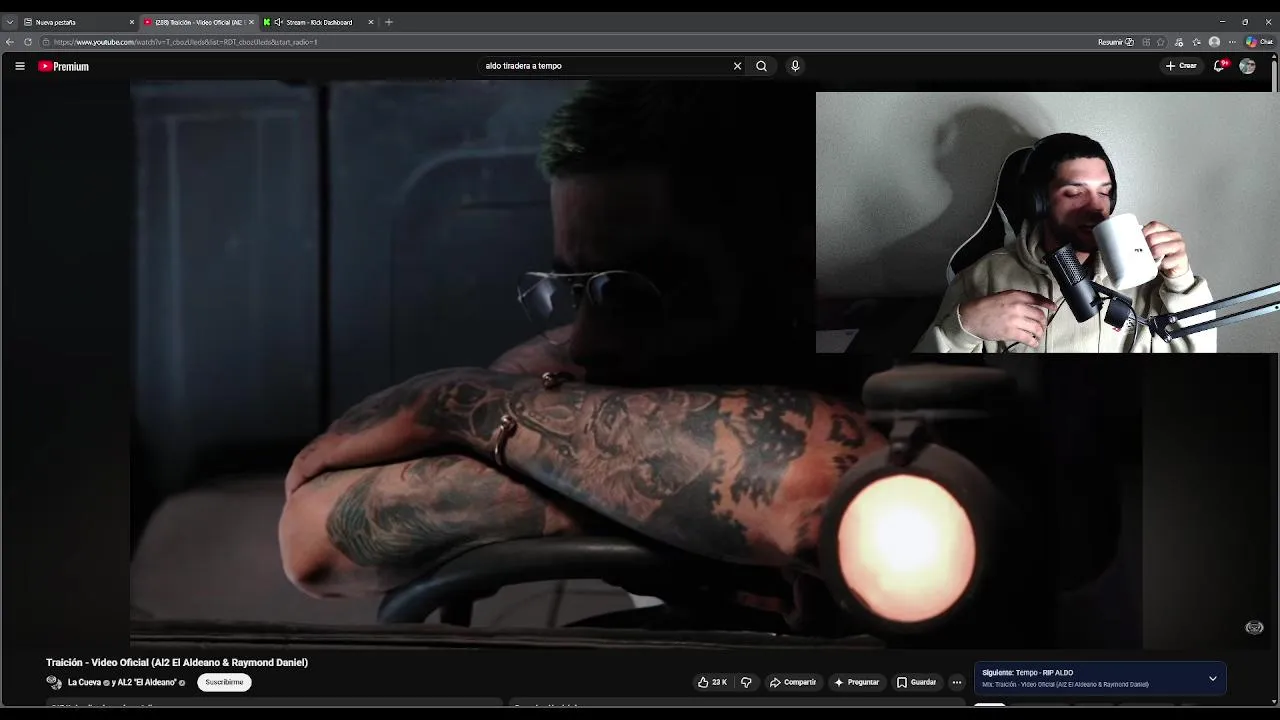Open tab search dropdown arrow
Viewport: 1280px width, 720px height.
click(10, 22)
